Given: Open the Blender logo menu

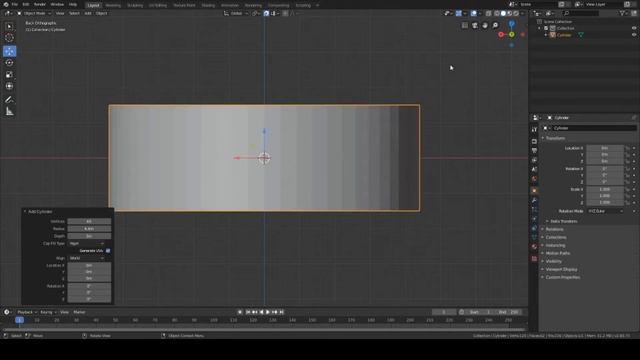Looking at the screenshot, I should [6, 4].
